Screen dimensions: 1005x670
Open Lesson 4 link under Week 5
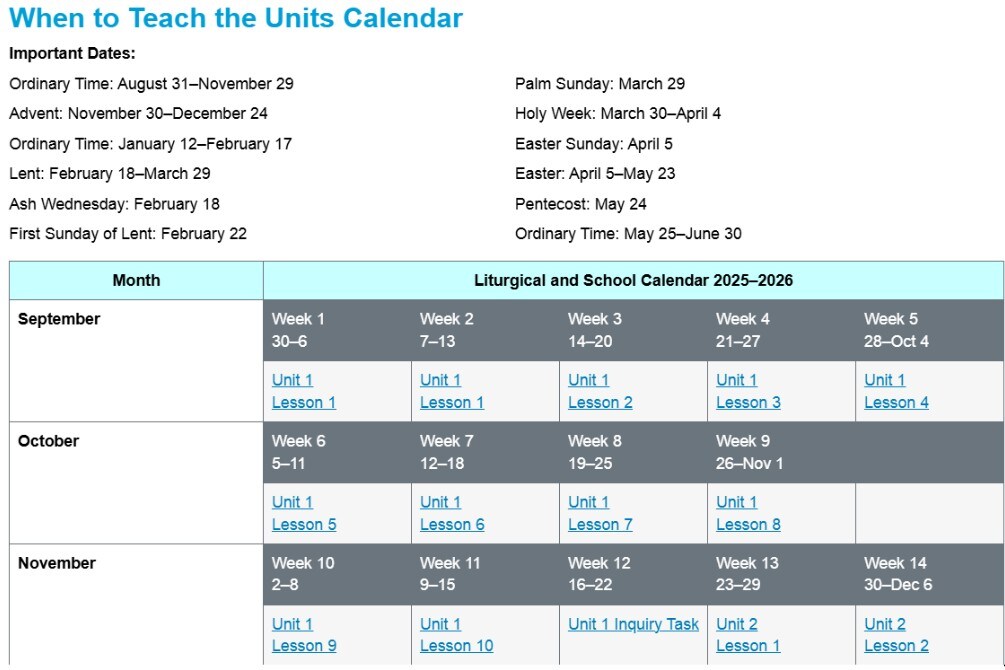(x=896, y=402)
